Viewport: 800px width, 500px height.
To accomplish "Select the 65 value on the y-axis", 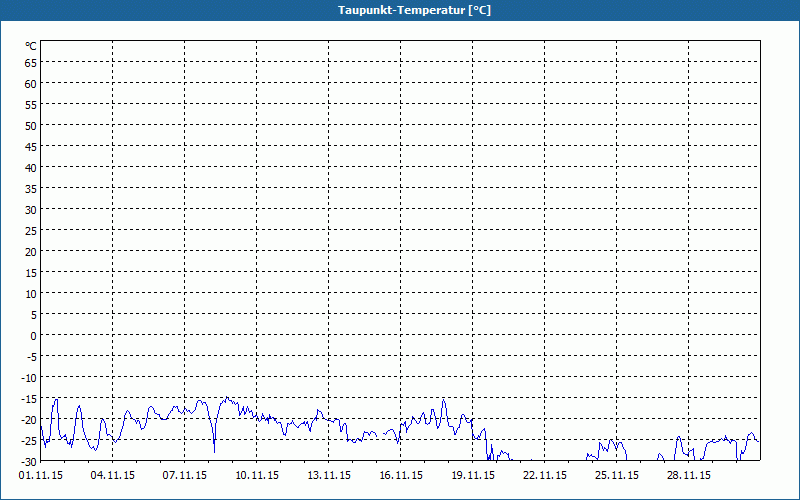I will (31, 62).
